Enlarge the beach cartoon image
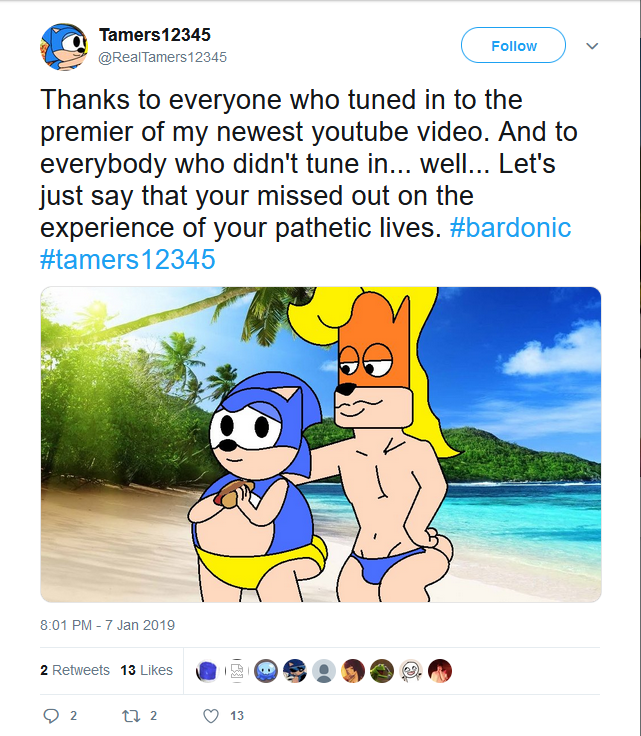 (x=320, y=444)
